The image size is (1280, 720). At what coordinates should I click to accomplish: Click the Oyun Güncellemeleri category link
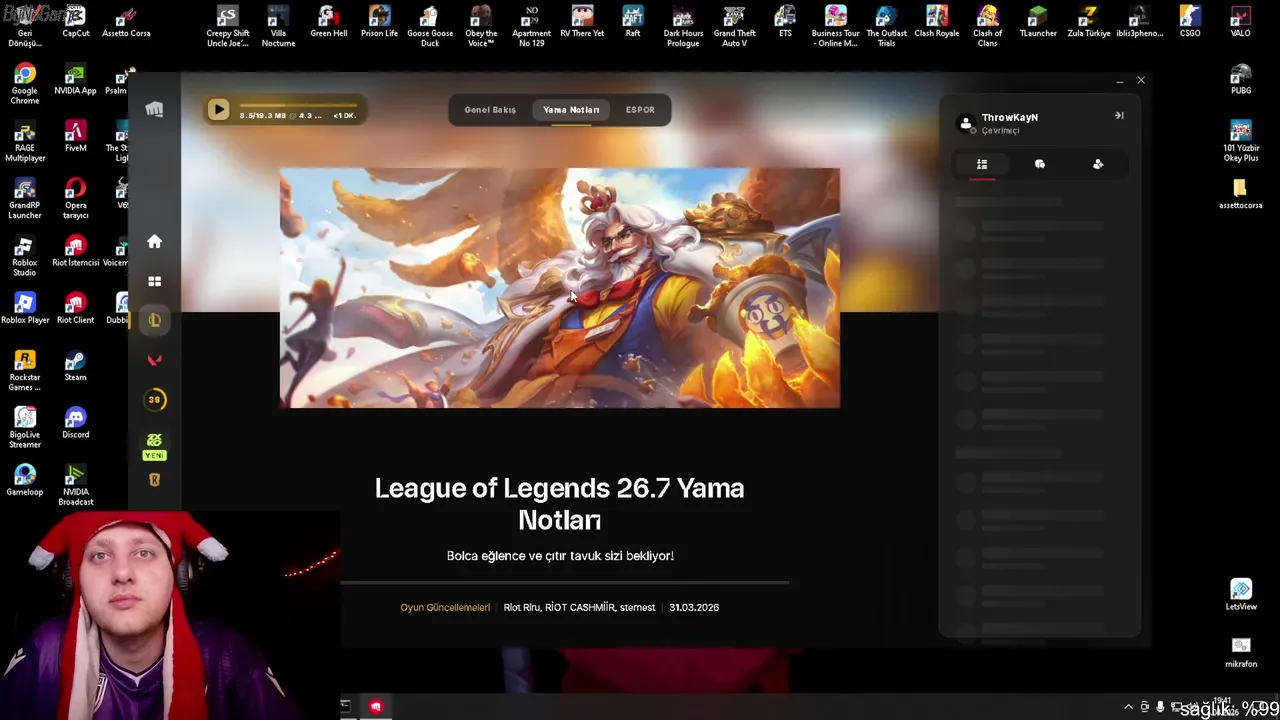(x=445, y=607)
